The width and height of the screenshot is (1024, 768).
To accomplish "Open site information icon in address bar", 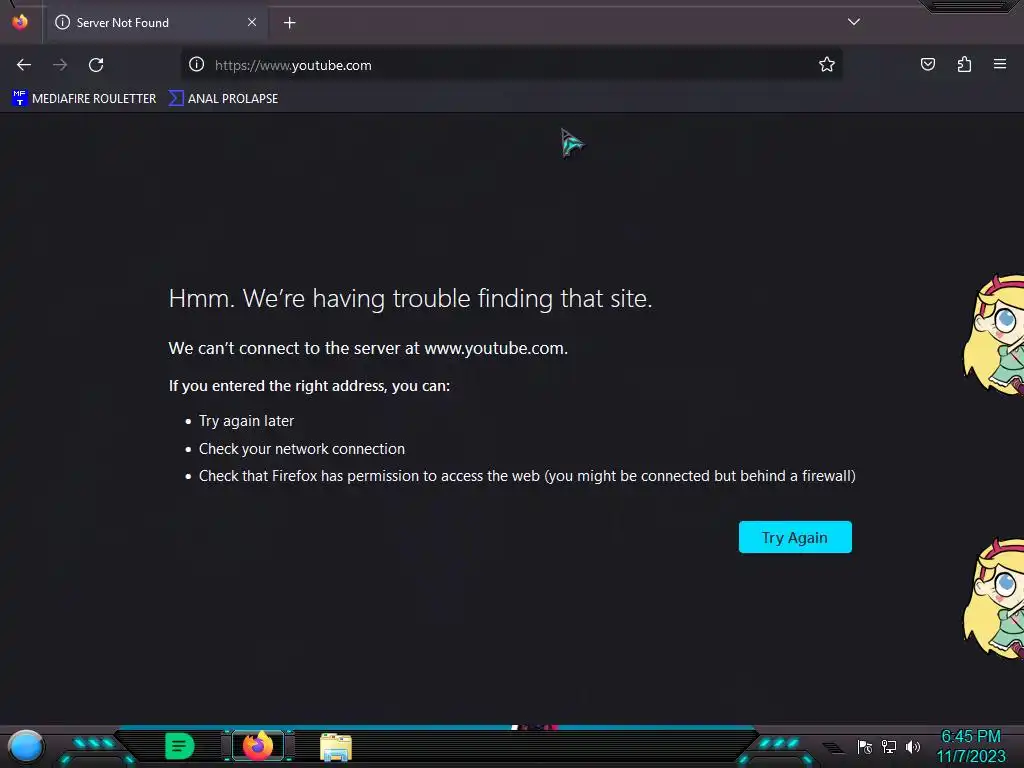I will pos(197,64).
